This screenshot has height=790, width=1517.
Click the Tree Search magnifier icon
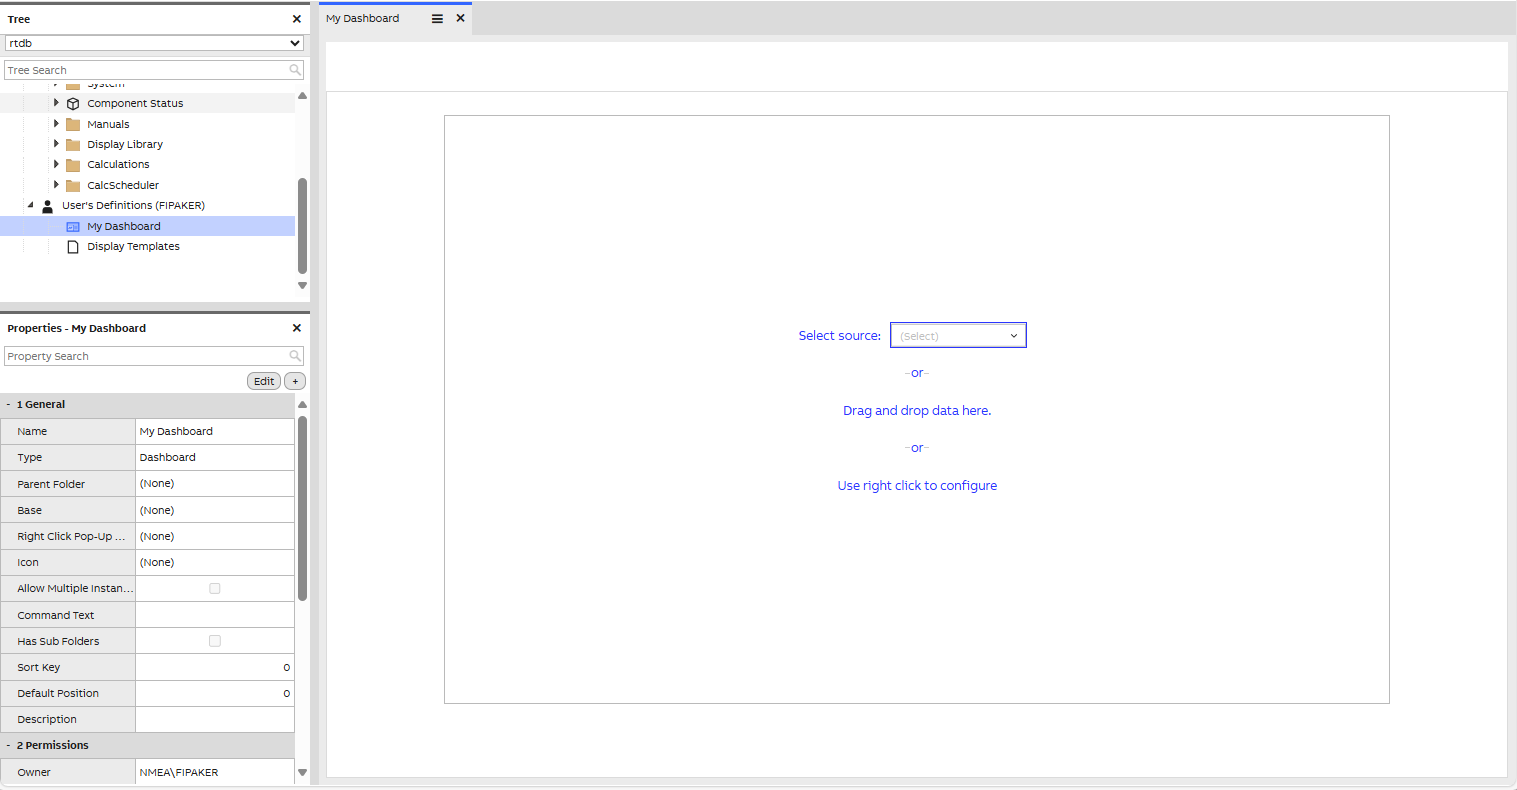(x=293, y=69)
